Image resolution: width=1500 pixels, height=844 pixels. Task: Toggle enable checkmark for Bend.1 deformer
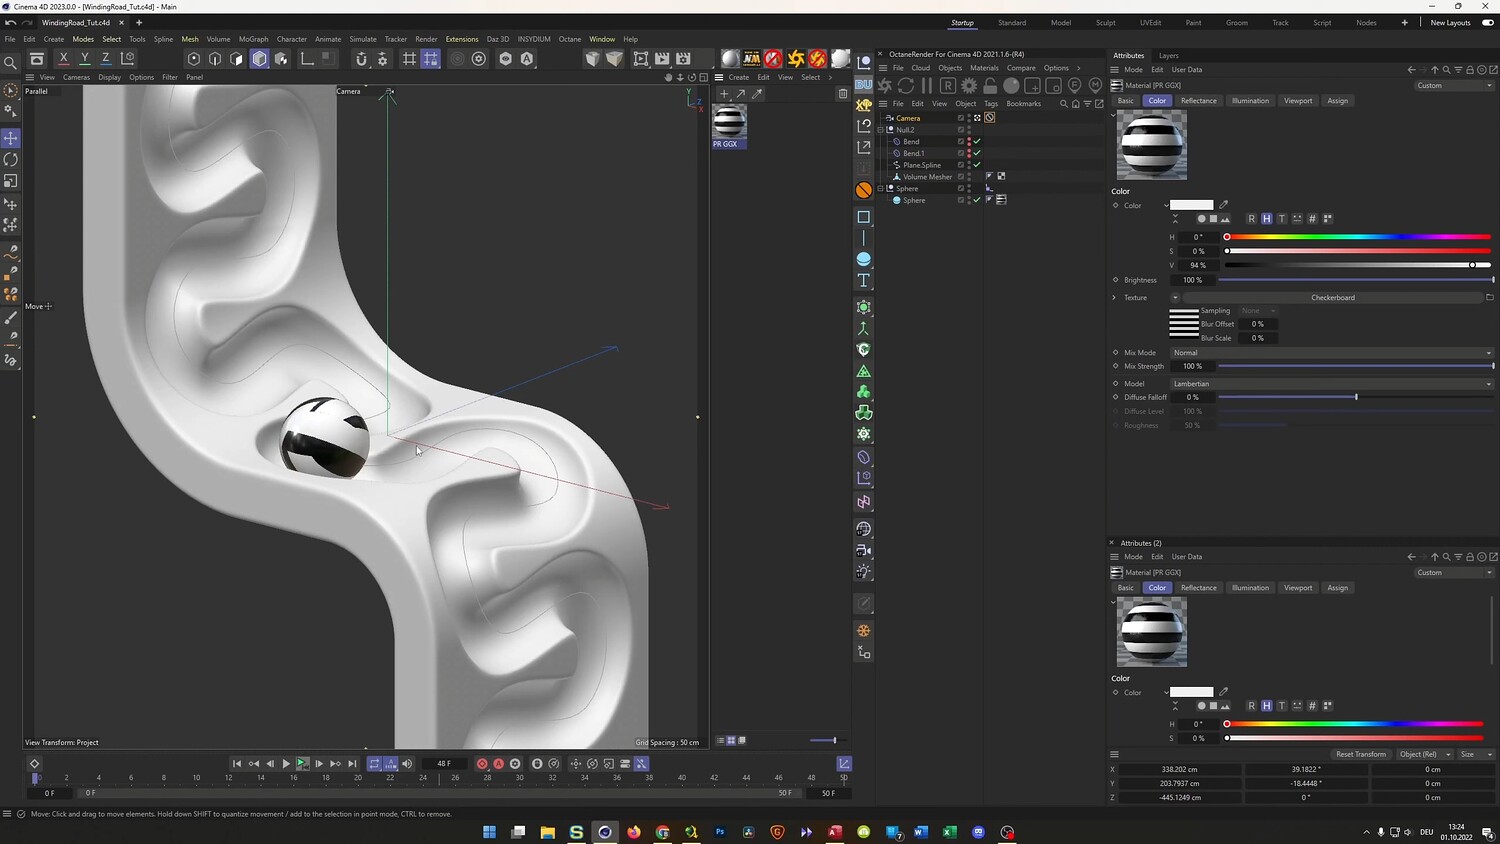(977, 153)
